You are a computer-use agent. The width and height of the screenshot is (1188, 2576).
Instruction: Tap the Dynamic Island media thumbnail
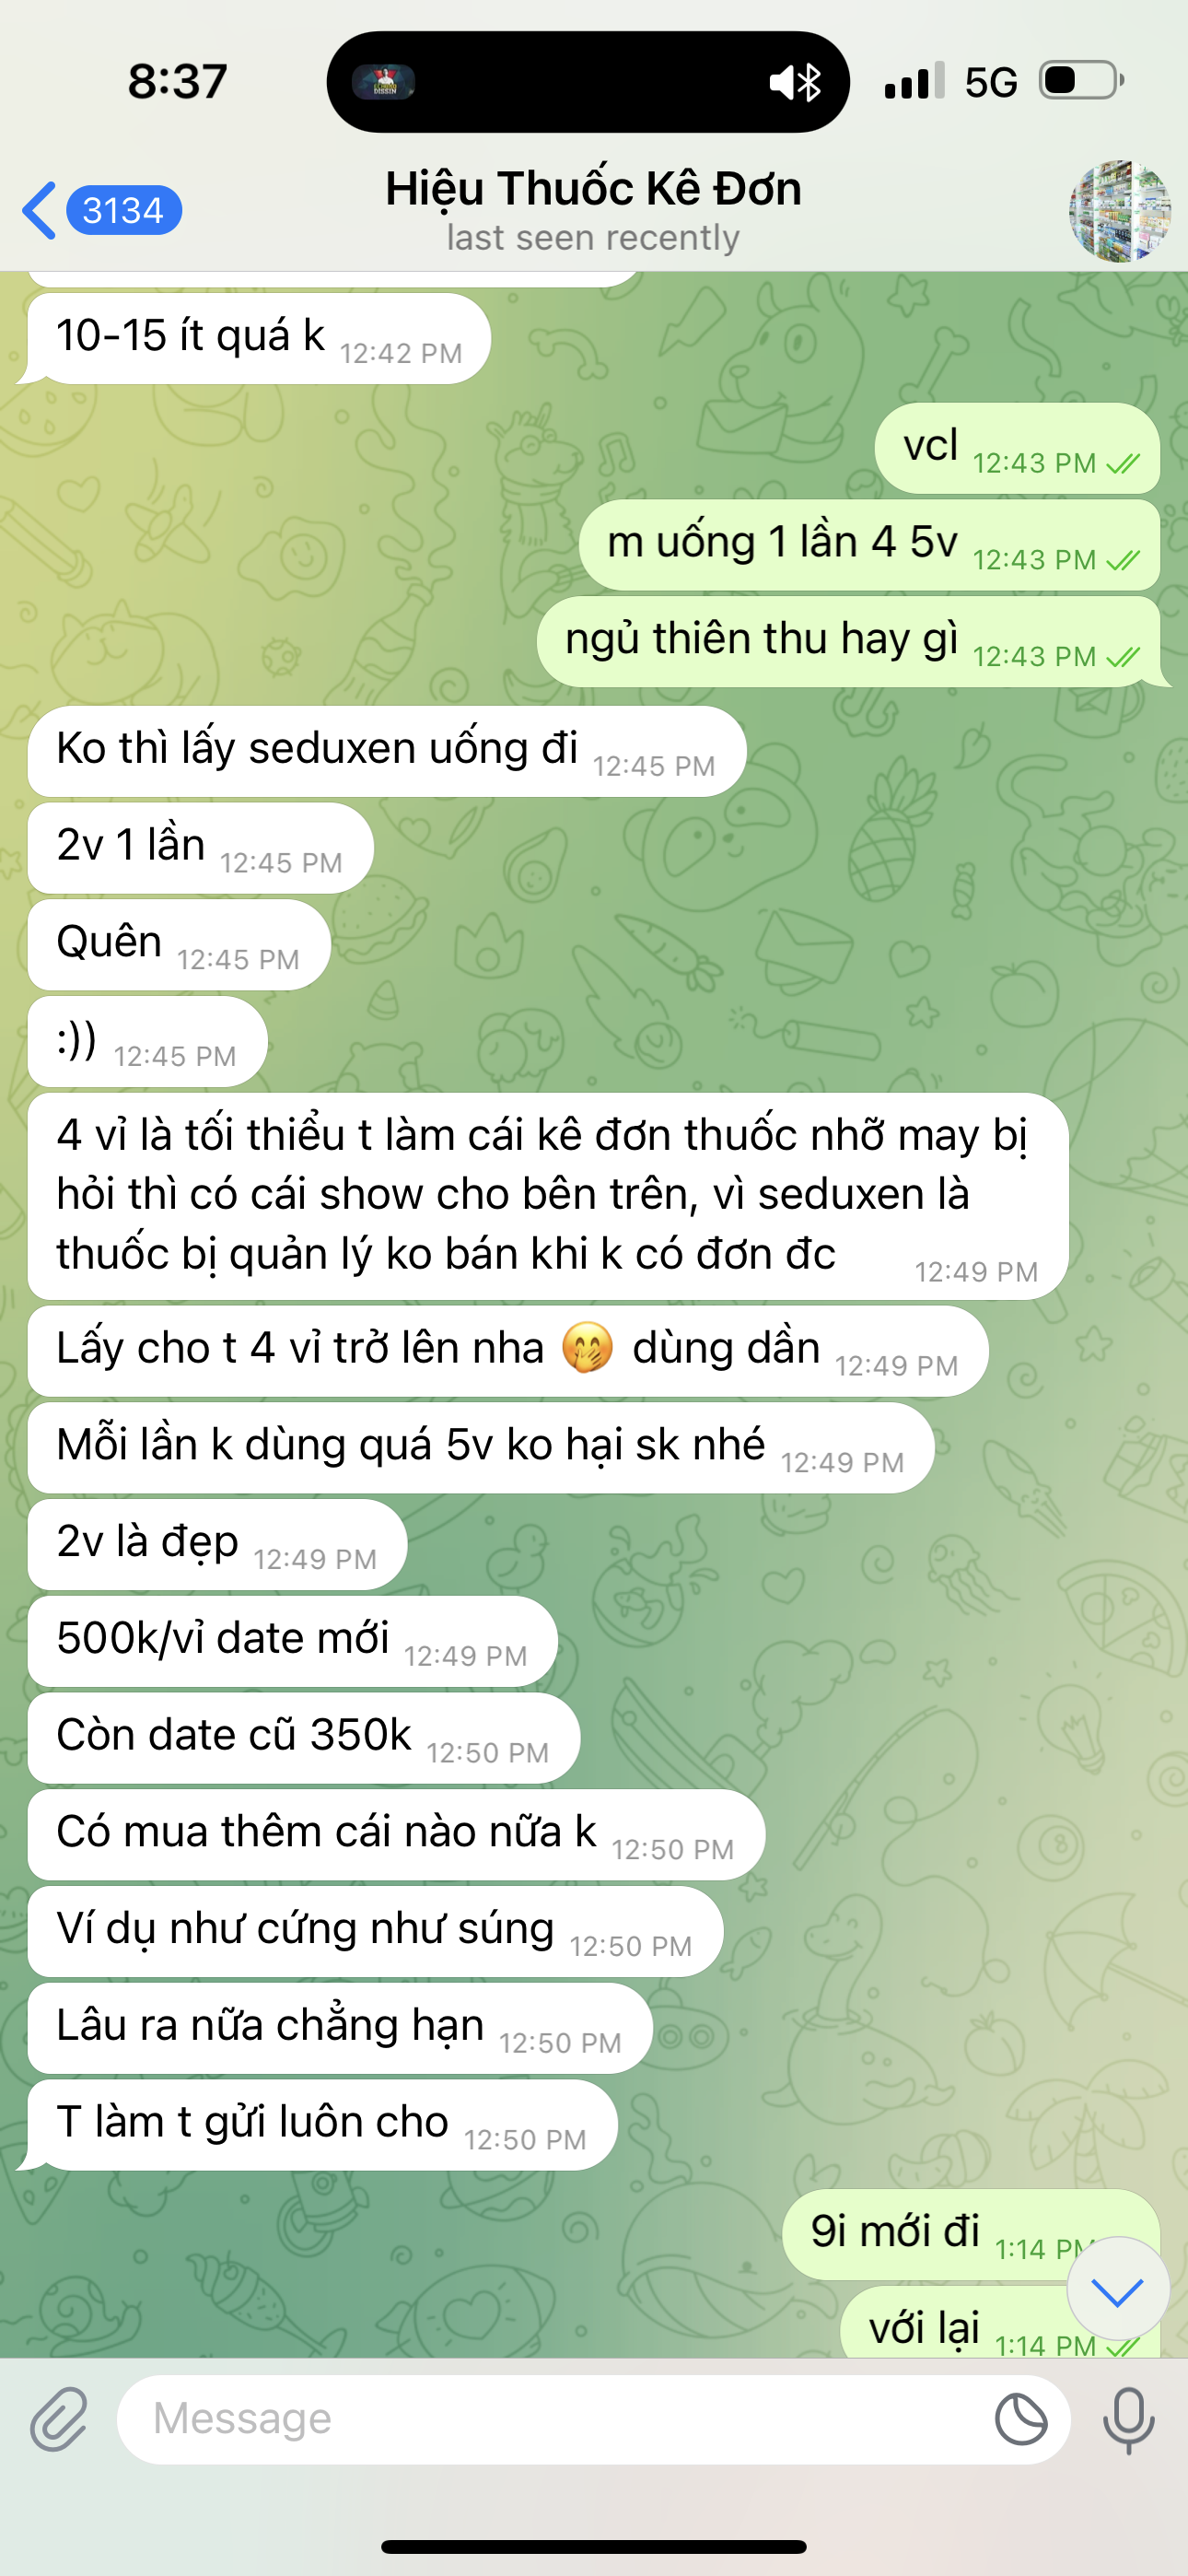pyautogui.click(x=383, y=82)
